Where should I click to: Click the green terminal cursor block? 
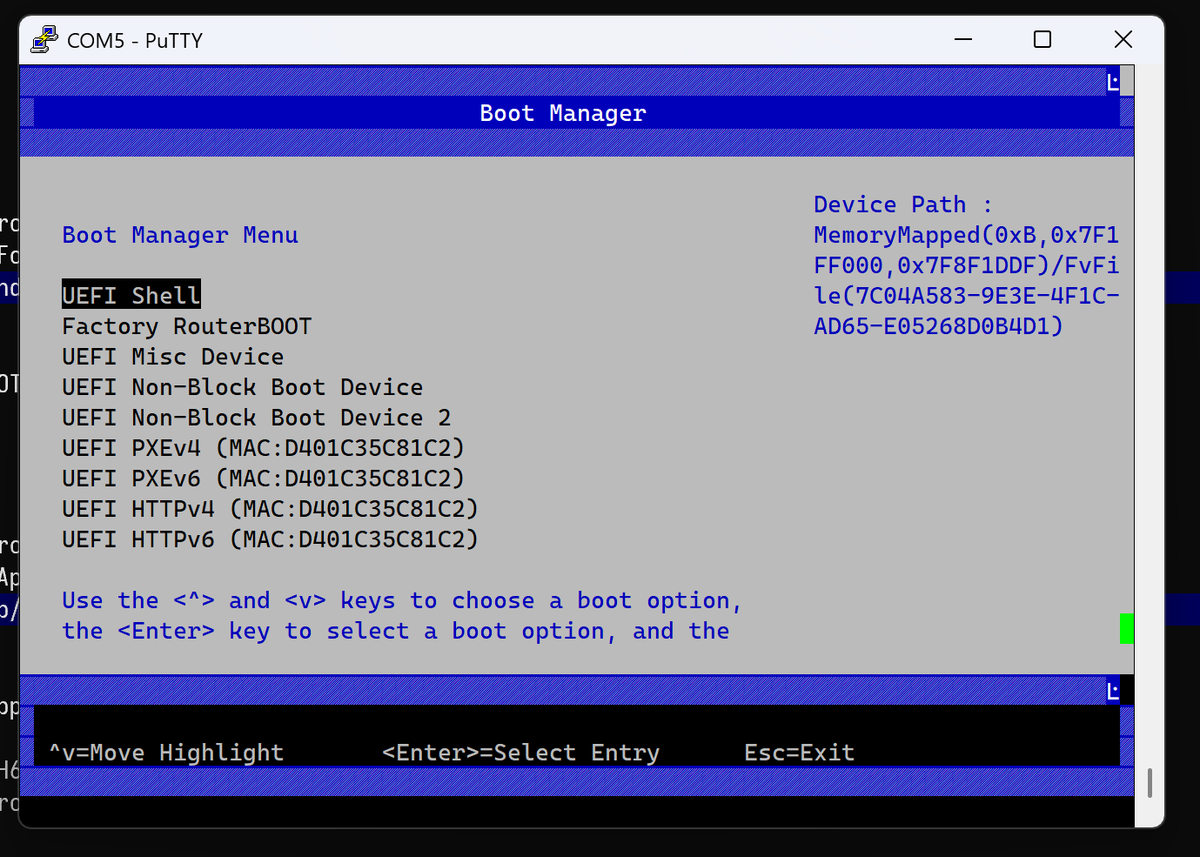pyautogui.click(x=1126, y=628)
